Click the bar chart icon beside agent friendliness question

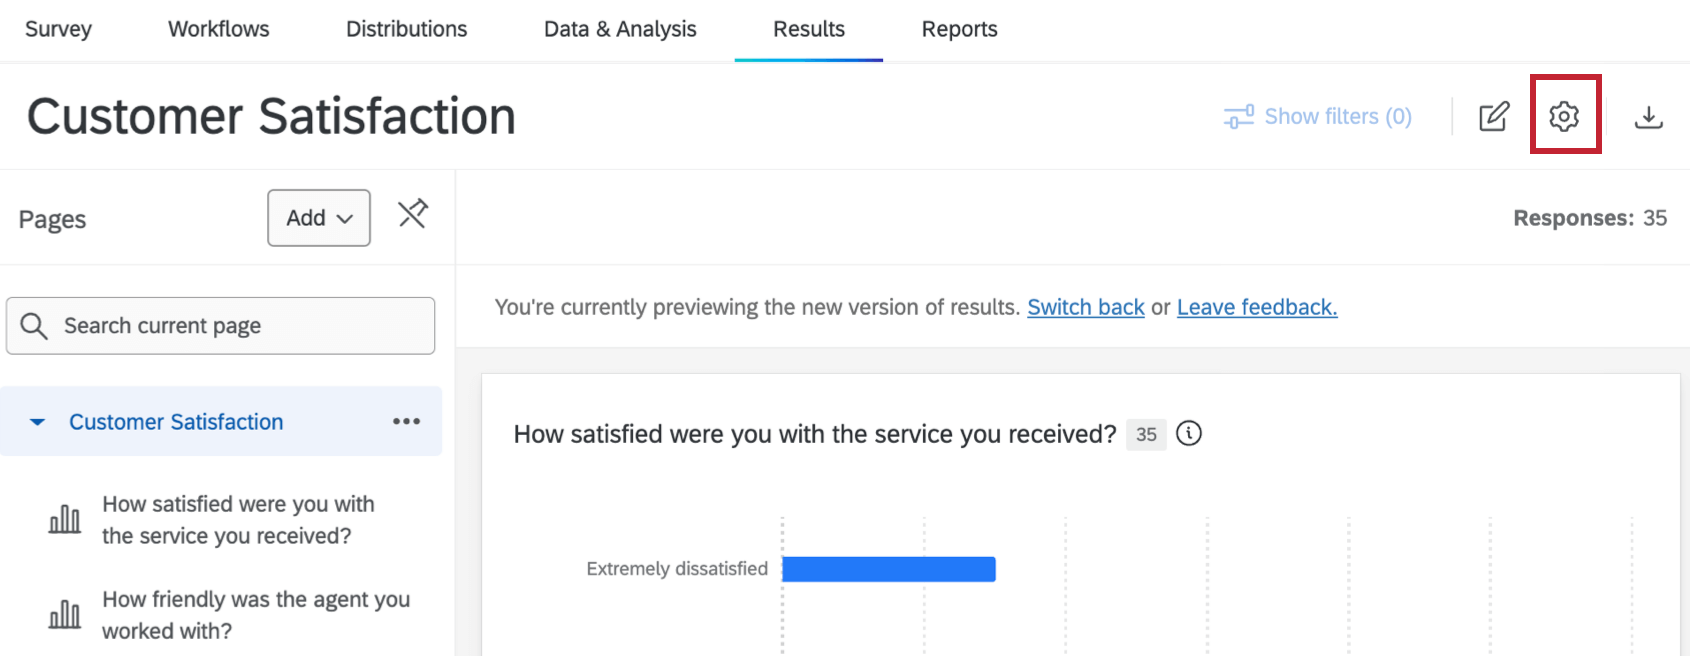pos(64,613)
